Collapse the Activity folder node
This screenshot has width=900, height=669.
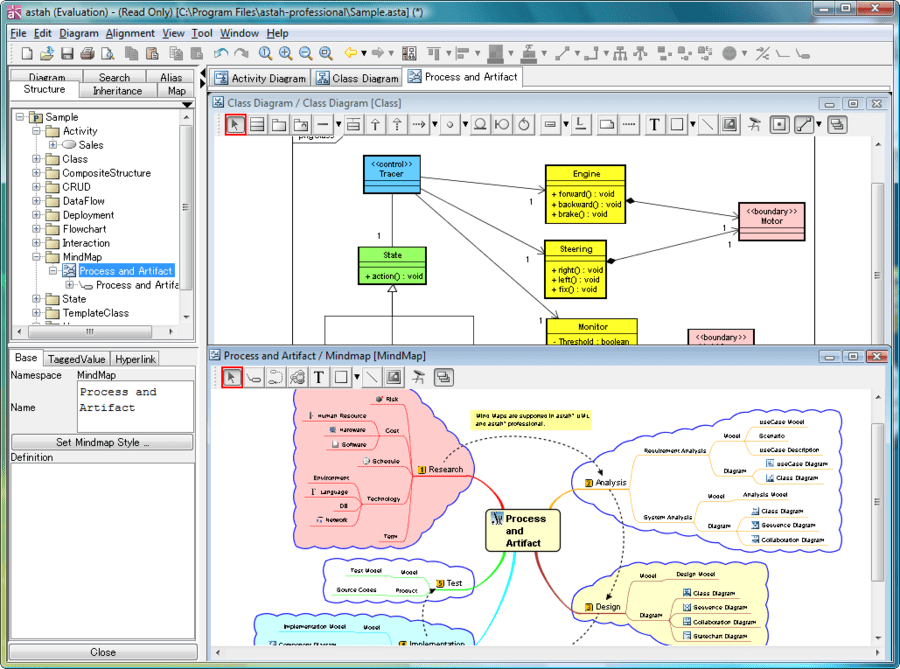point(36,131)
